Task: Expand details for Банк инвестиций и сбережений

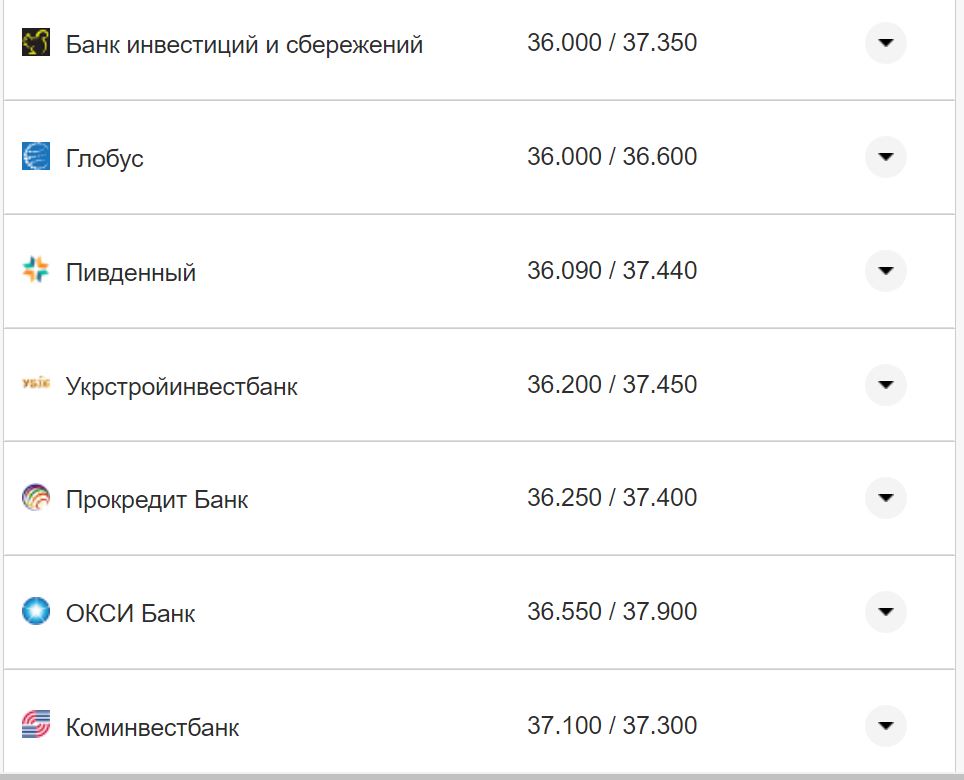Action: click(x=884, y=43)
